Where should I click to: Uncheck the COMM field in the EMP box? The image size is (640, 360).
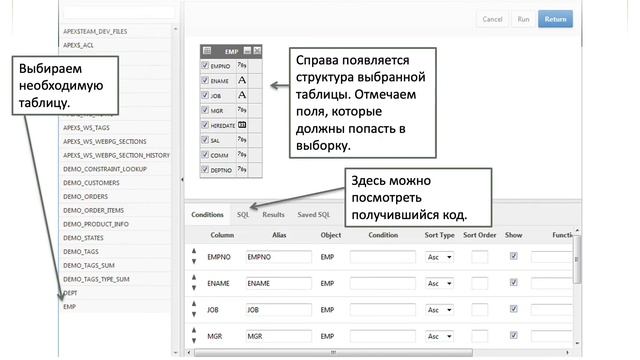(205, 155)
